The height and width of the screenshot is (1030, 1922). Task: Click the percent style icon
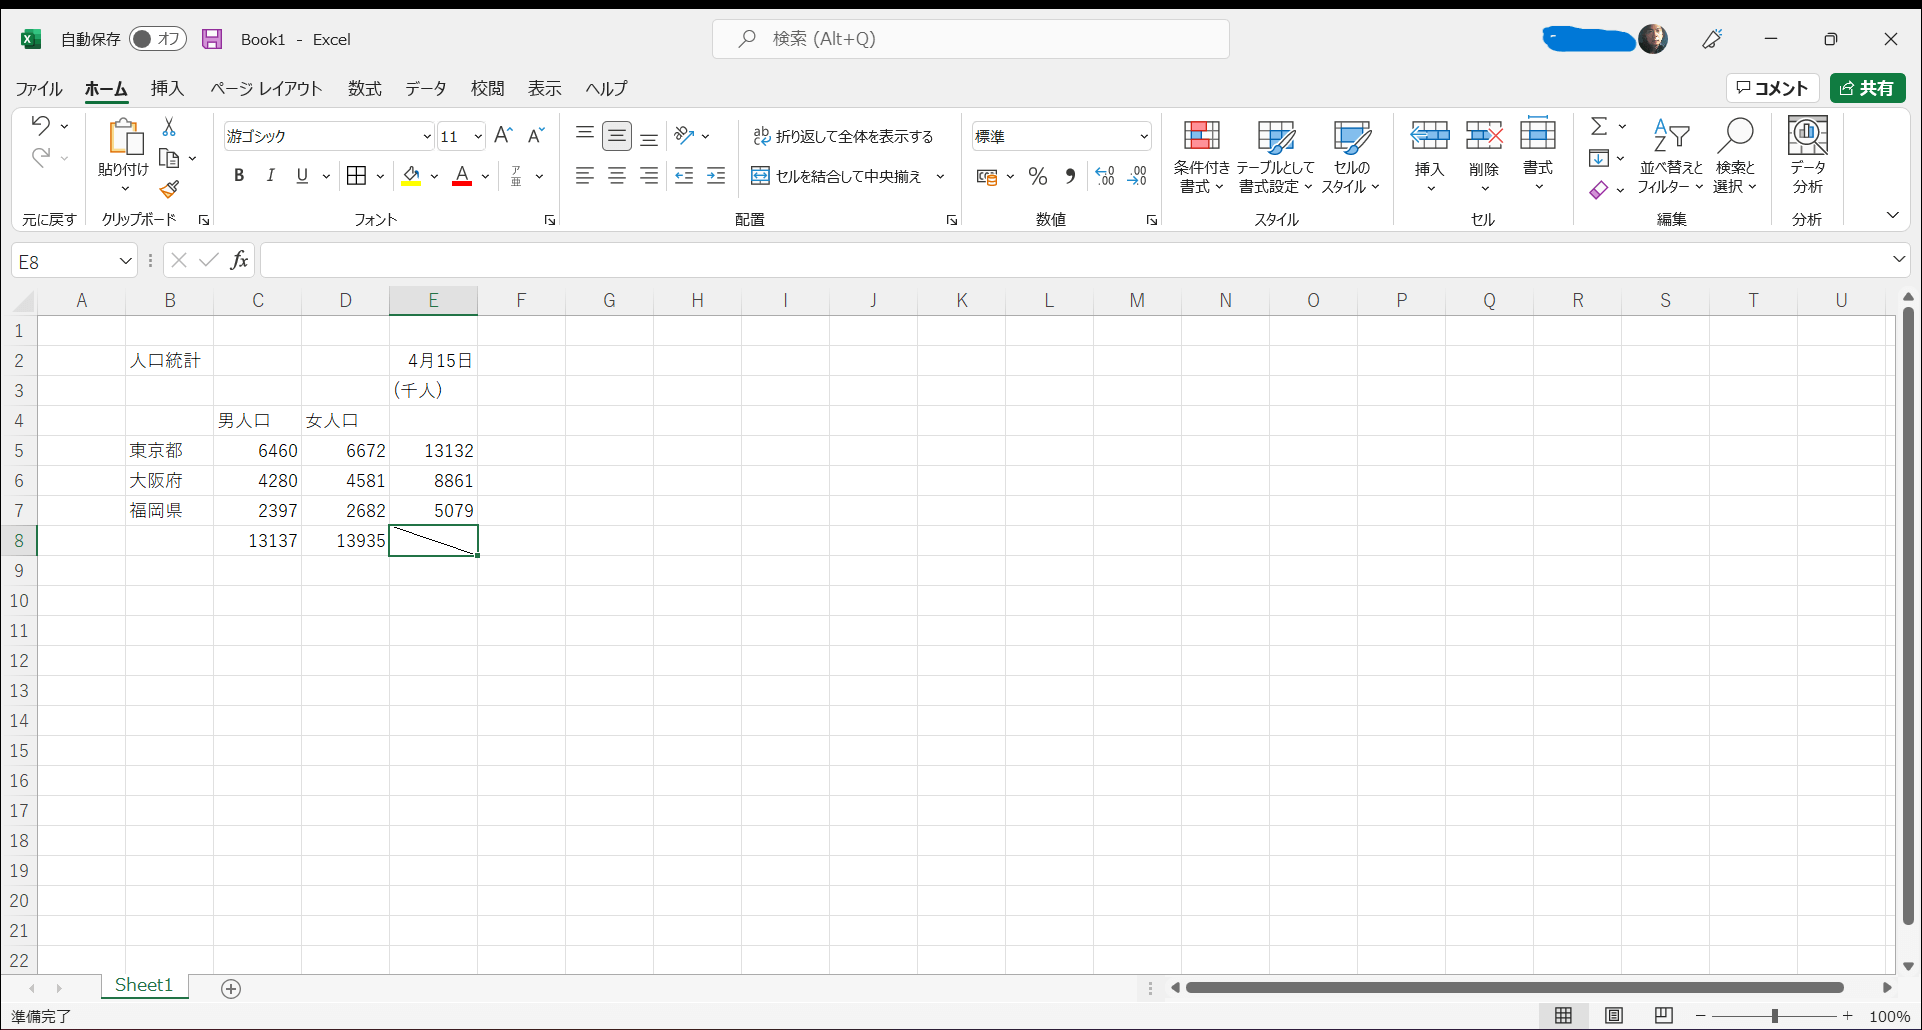pyautogui.click(x=1038, y=177)
